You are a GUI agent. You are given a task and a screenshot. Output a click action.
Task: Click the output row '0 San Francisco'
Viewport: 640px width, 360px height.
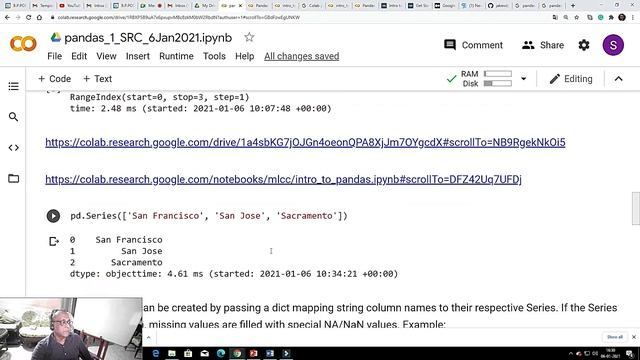pyautogui.click(x=116, y=240)
